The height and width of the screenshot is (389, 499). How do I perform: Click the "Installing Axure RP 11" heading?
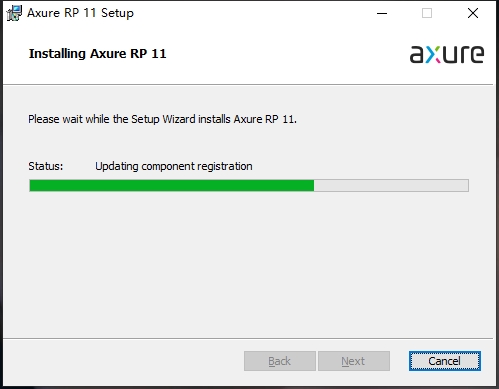pyautogui.click(x=97, y=54)
